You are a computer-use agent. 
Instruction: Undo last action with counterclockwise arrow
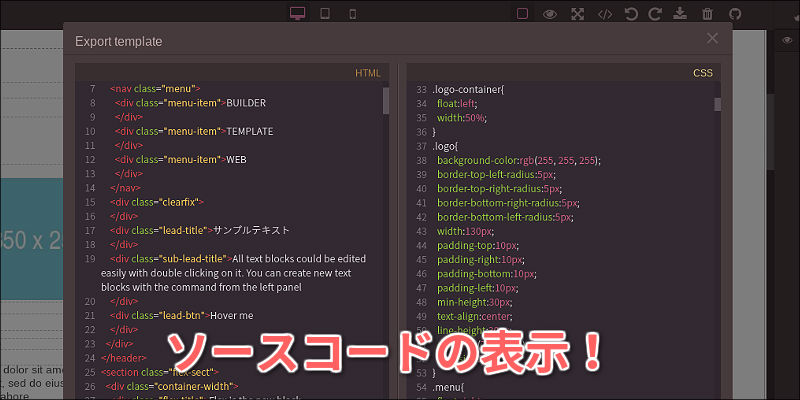(x=631, y=14)
